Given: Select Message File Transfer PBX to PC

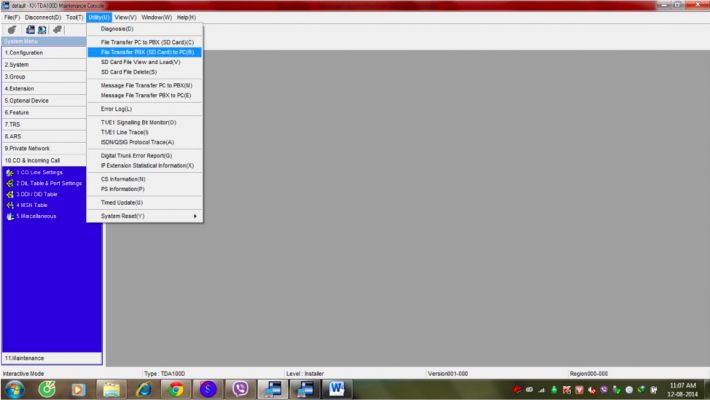Looking at the screenshot, I should [145, 95].
